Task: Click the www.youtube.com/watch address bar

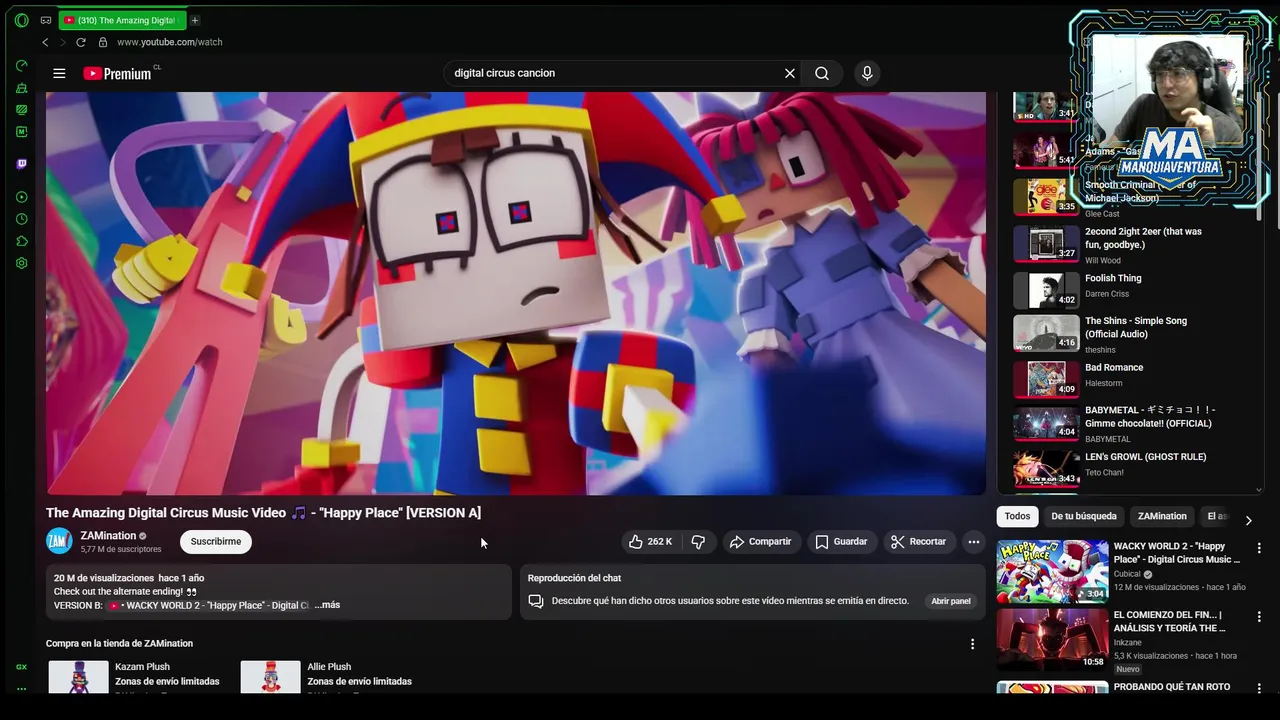Action: [169, 42]
